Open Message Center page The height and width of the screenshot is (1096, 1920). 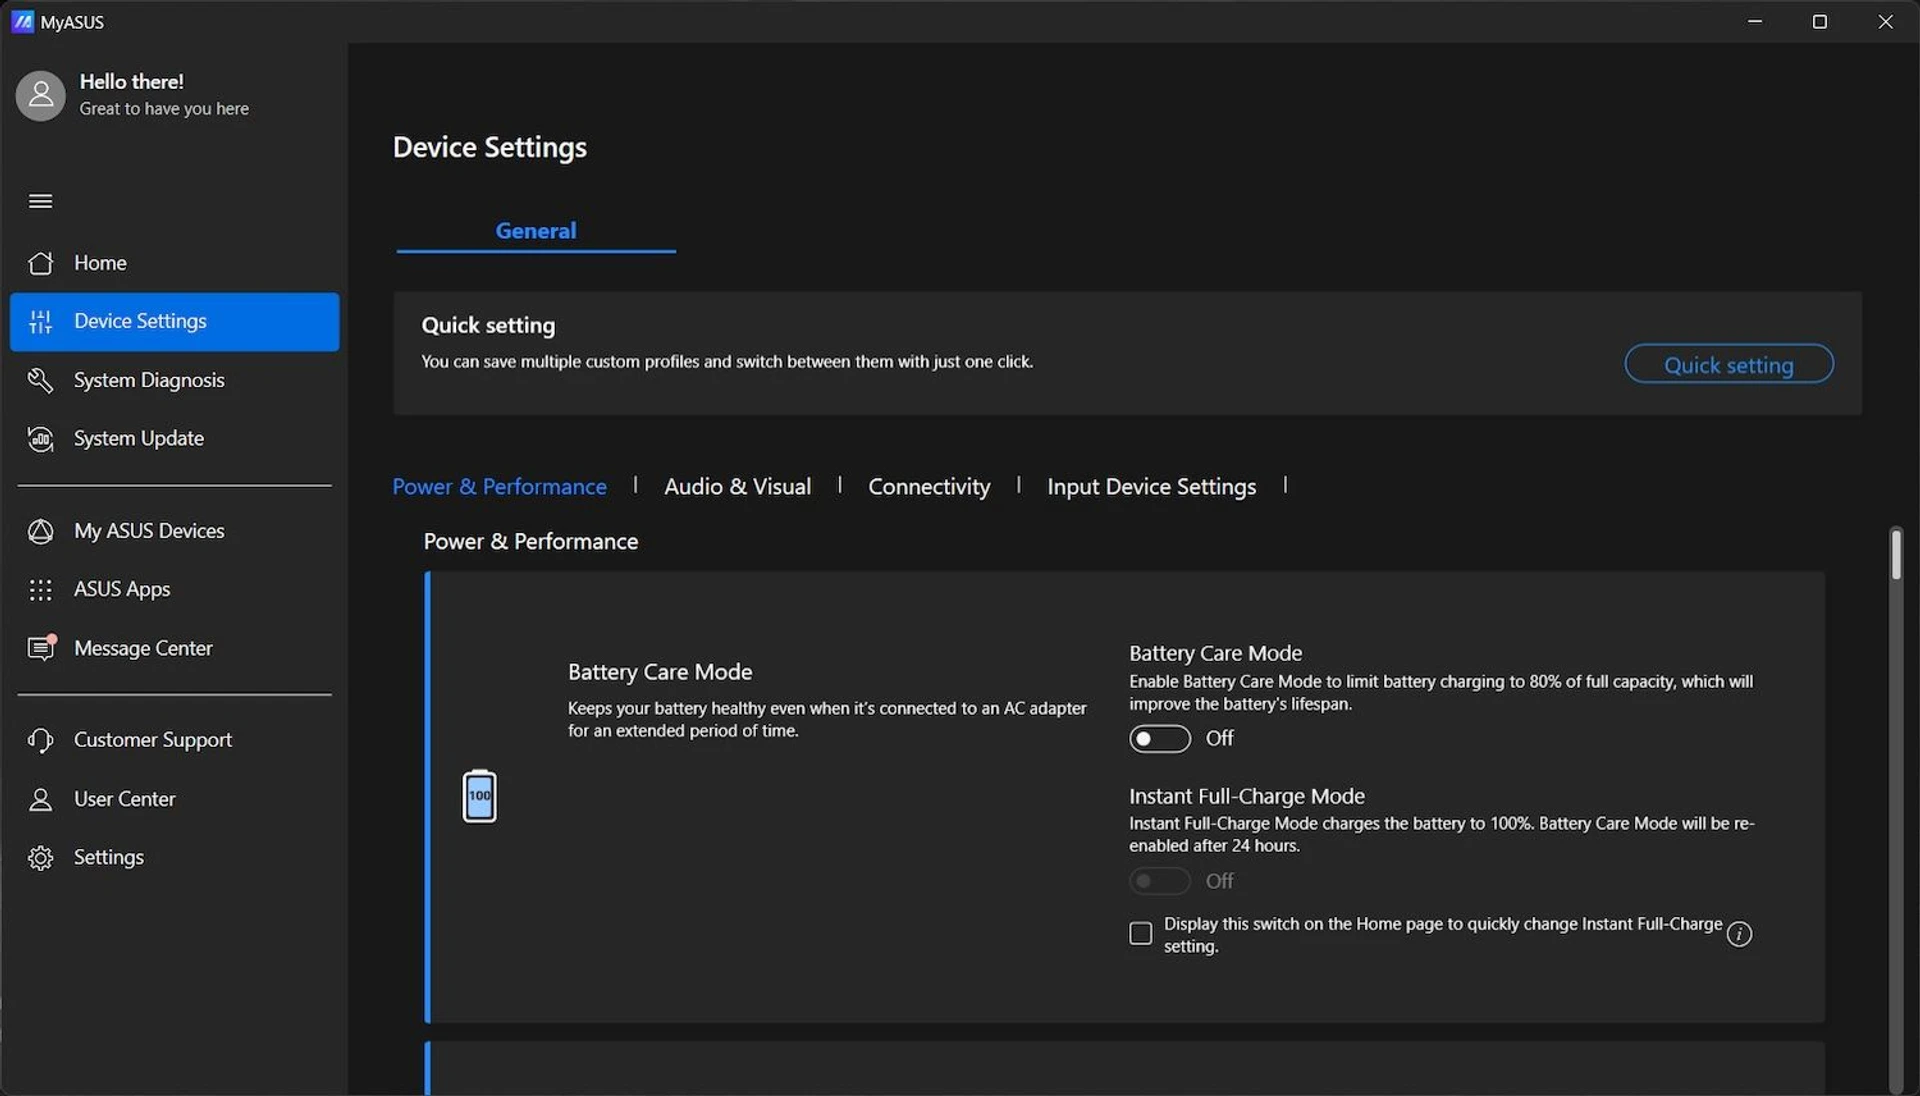pos(174,648)
